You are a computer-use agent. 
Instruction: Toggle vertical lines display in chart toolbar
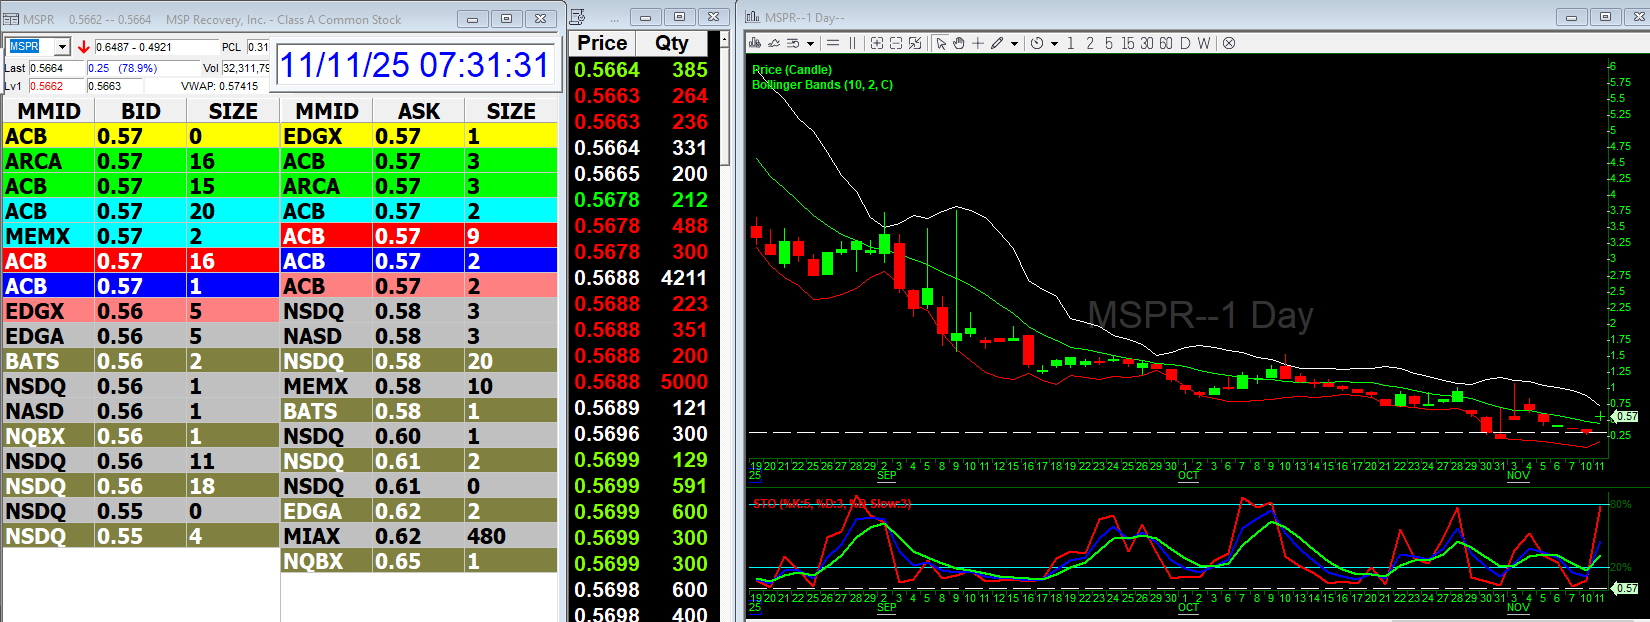pos(852,43)
